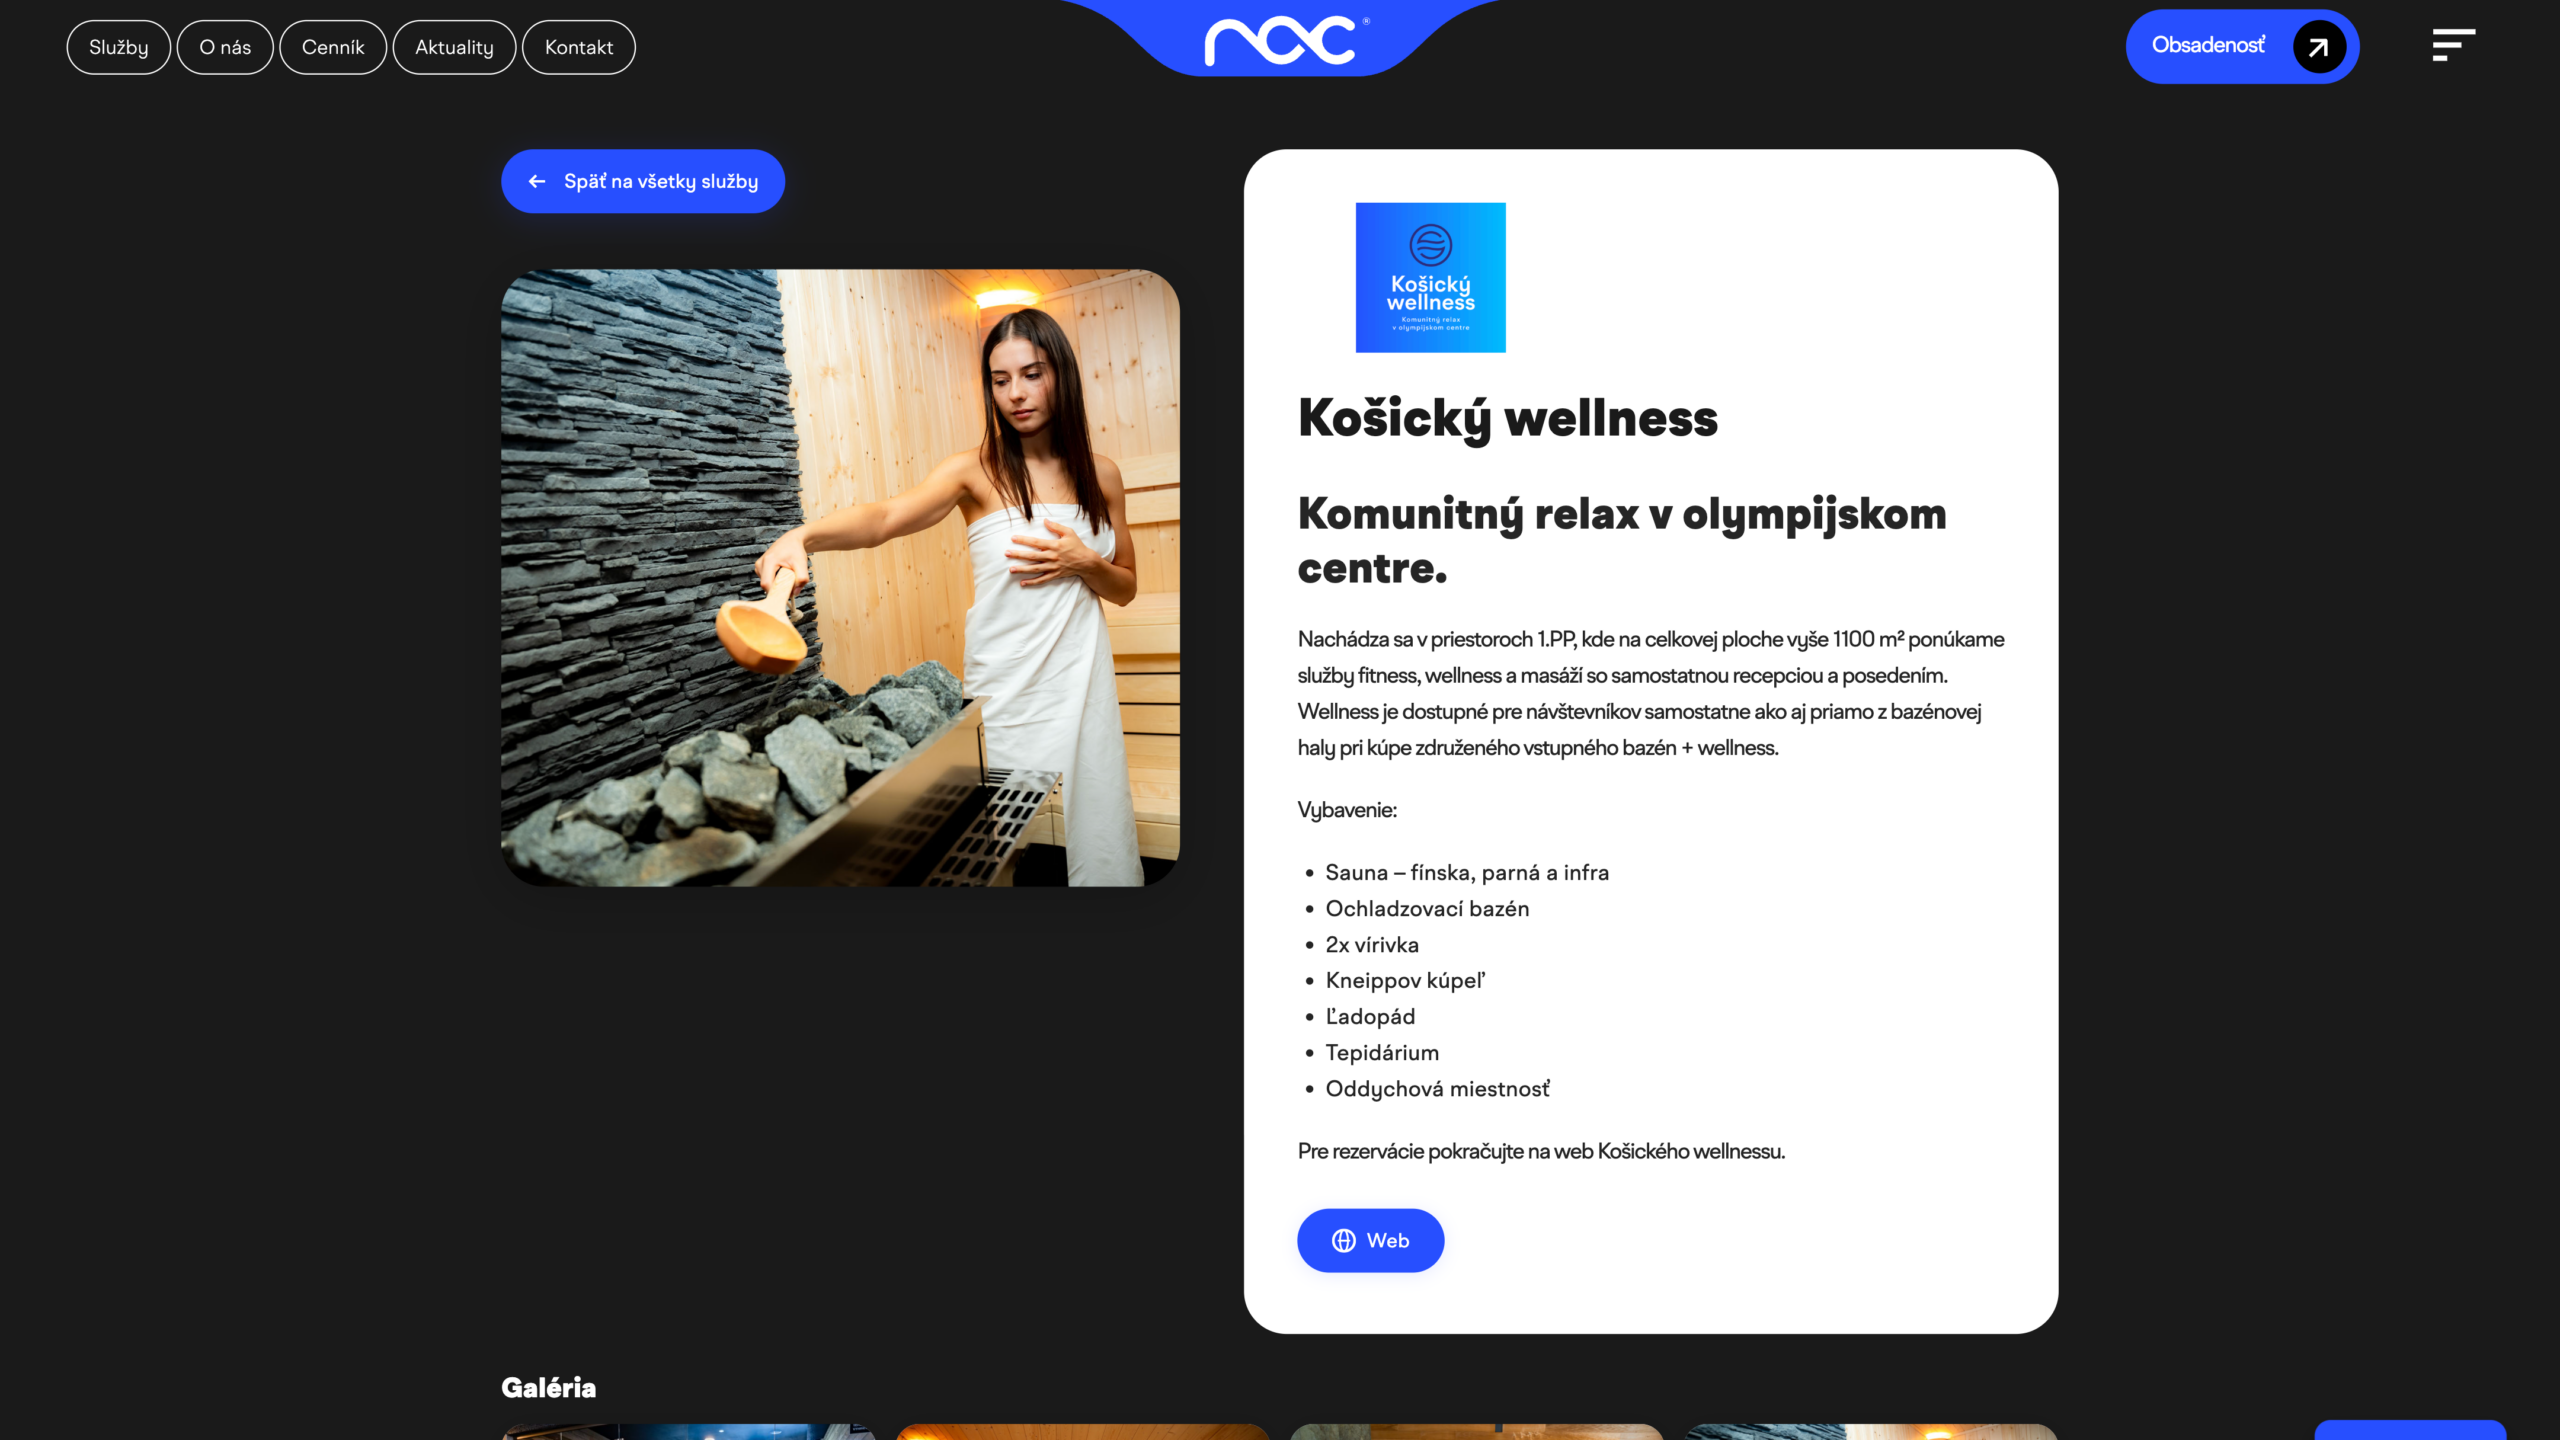Click the NOC logo in header
This screenshot has height=1440, width=2560.
pyautogui.click(x=1286, y=42)
